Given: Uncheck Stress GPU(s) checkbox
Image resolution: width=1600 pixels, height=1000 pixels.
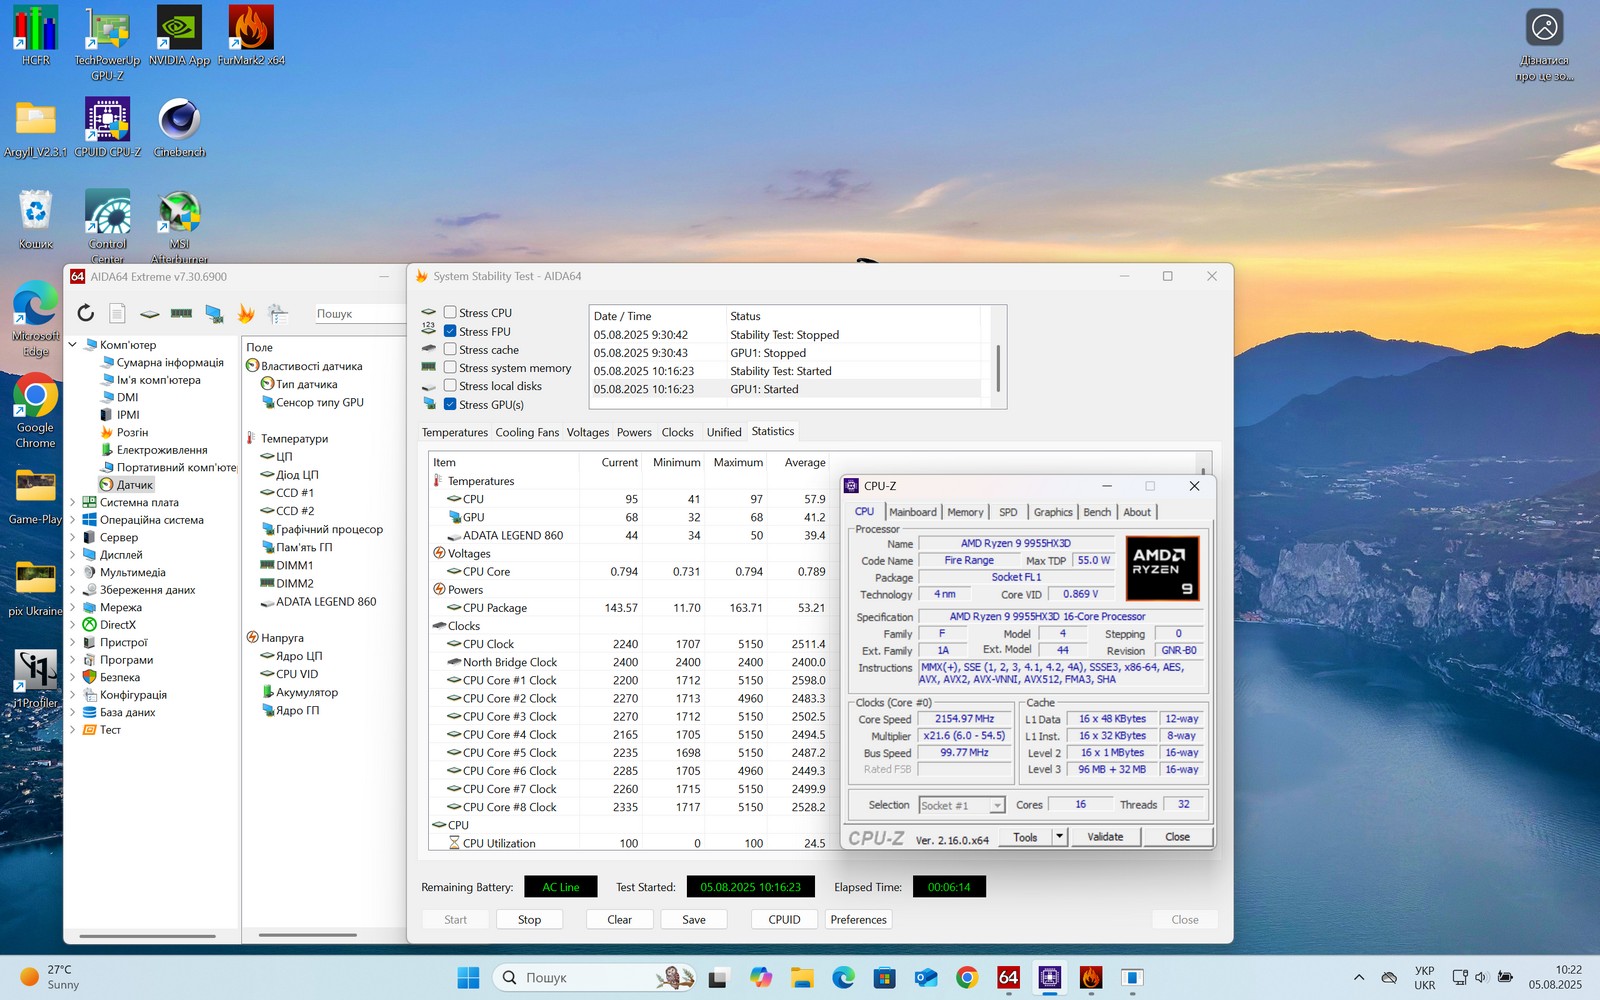Looking at the screenshot, I should point(450,404).
